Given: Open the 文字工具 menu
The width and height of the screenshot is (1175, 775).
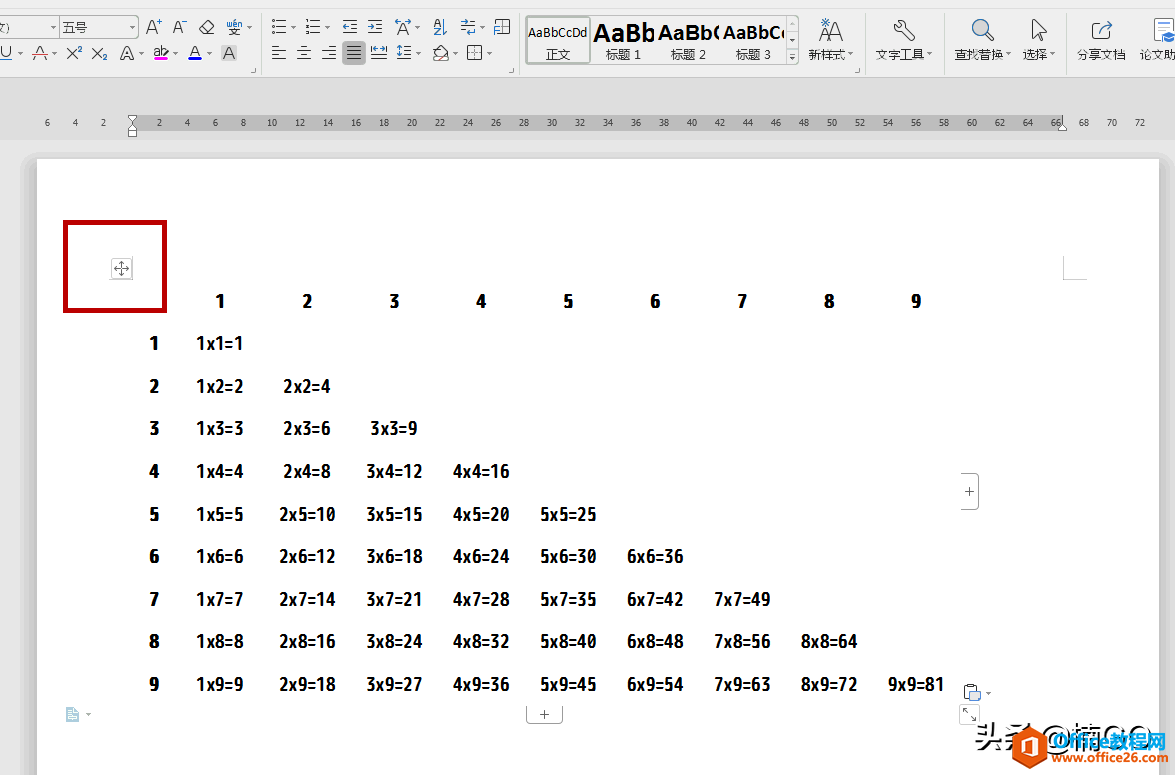Looking at the screenshot, I should (x=904, y=40).
